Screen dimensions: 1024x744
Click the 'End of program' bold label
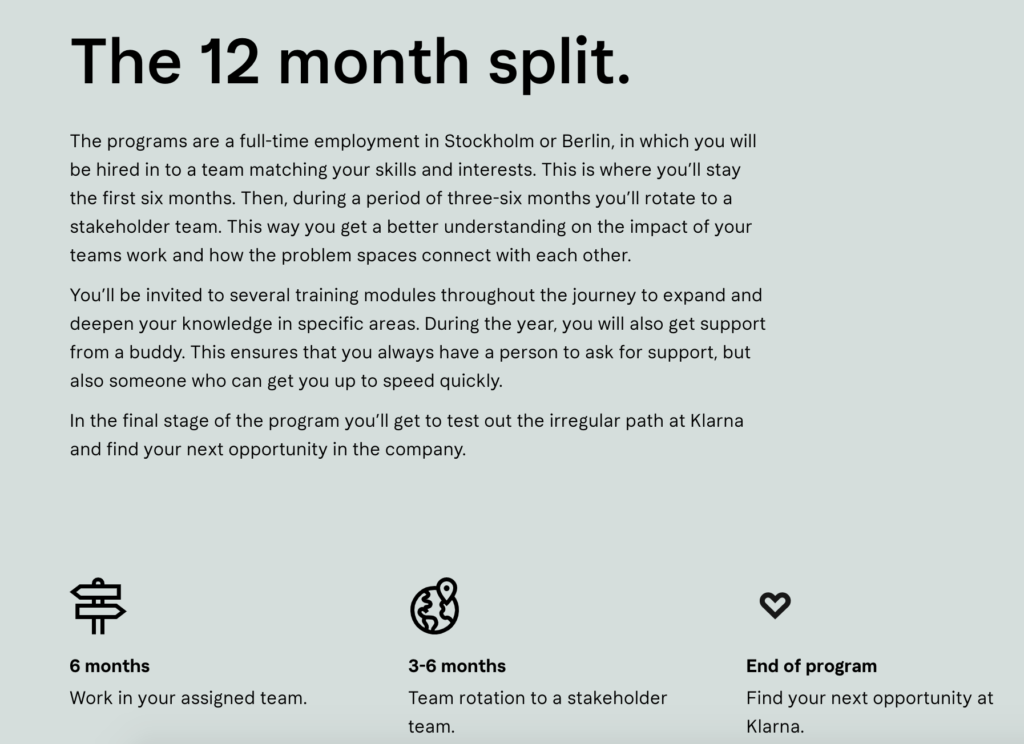(x=811, y=666)
